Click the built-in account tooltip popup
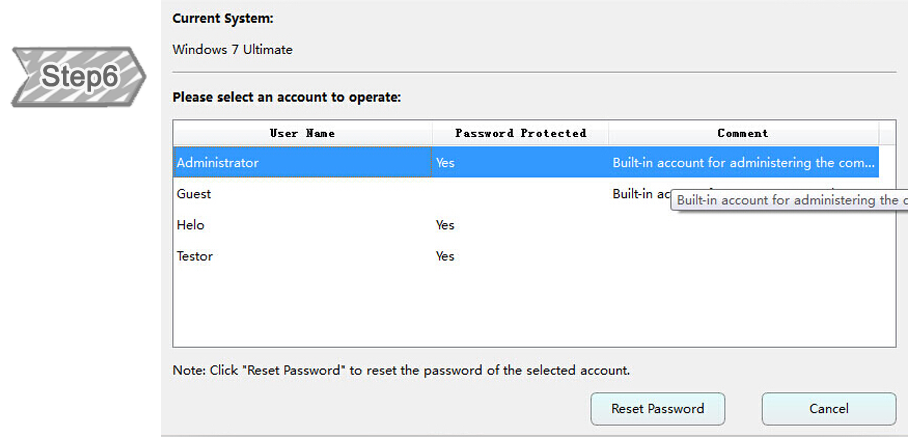This screenshot has width=918, height=437. pos(790,201)
